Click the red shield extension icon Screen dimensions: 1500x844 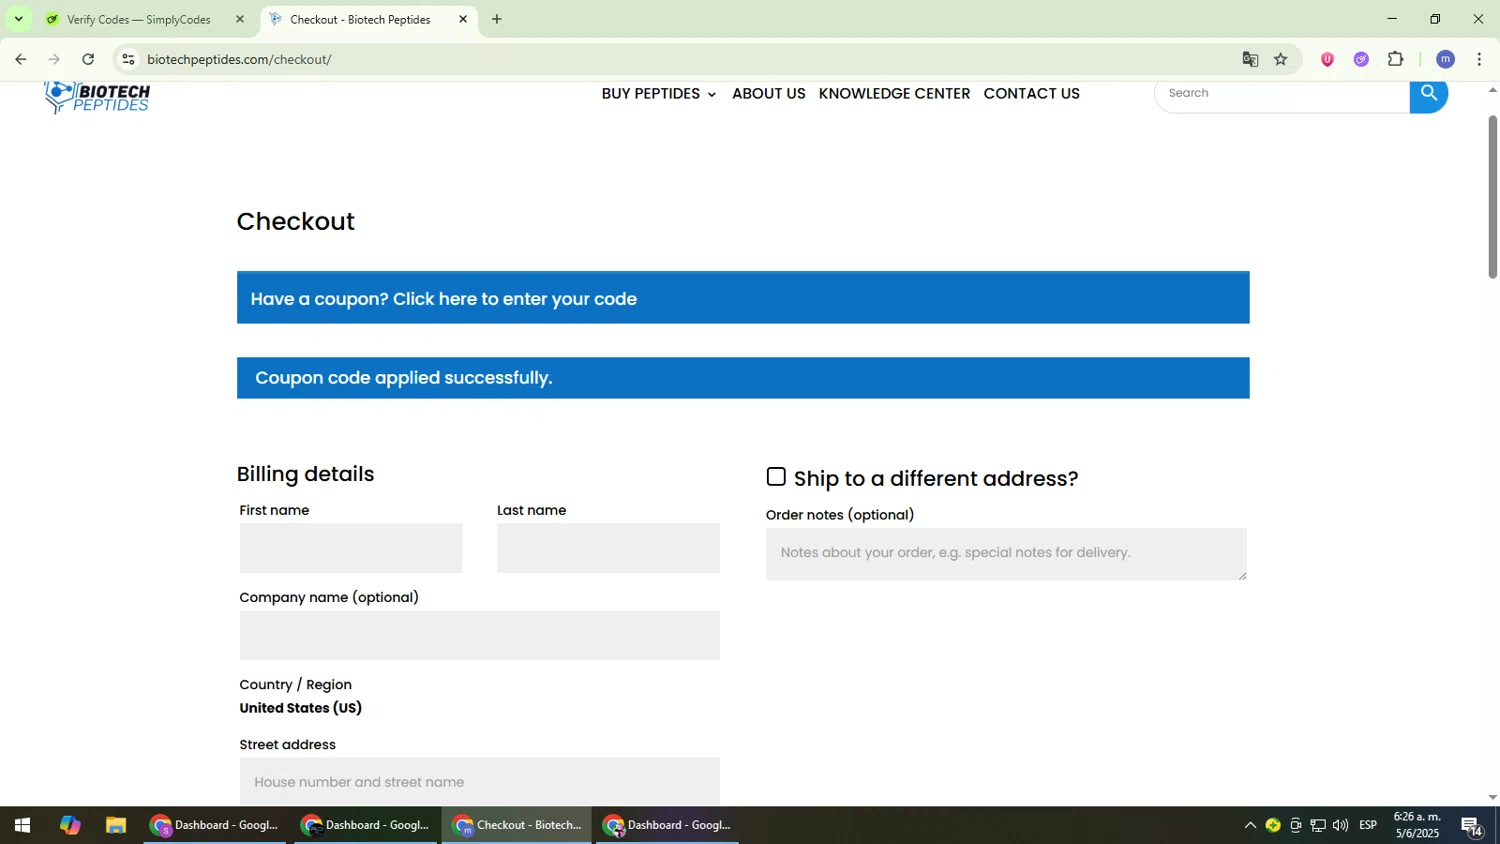click(x=1327, y=60)
